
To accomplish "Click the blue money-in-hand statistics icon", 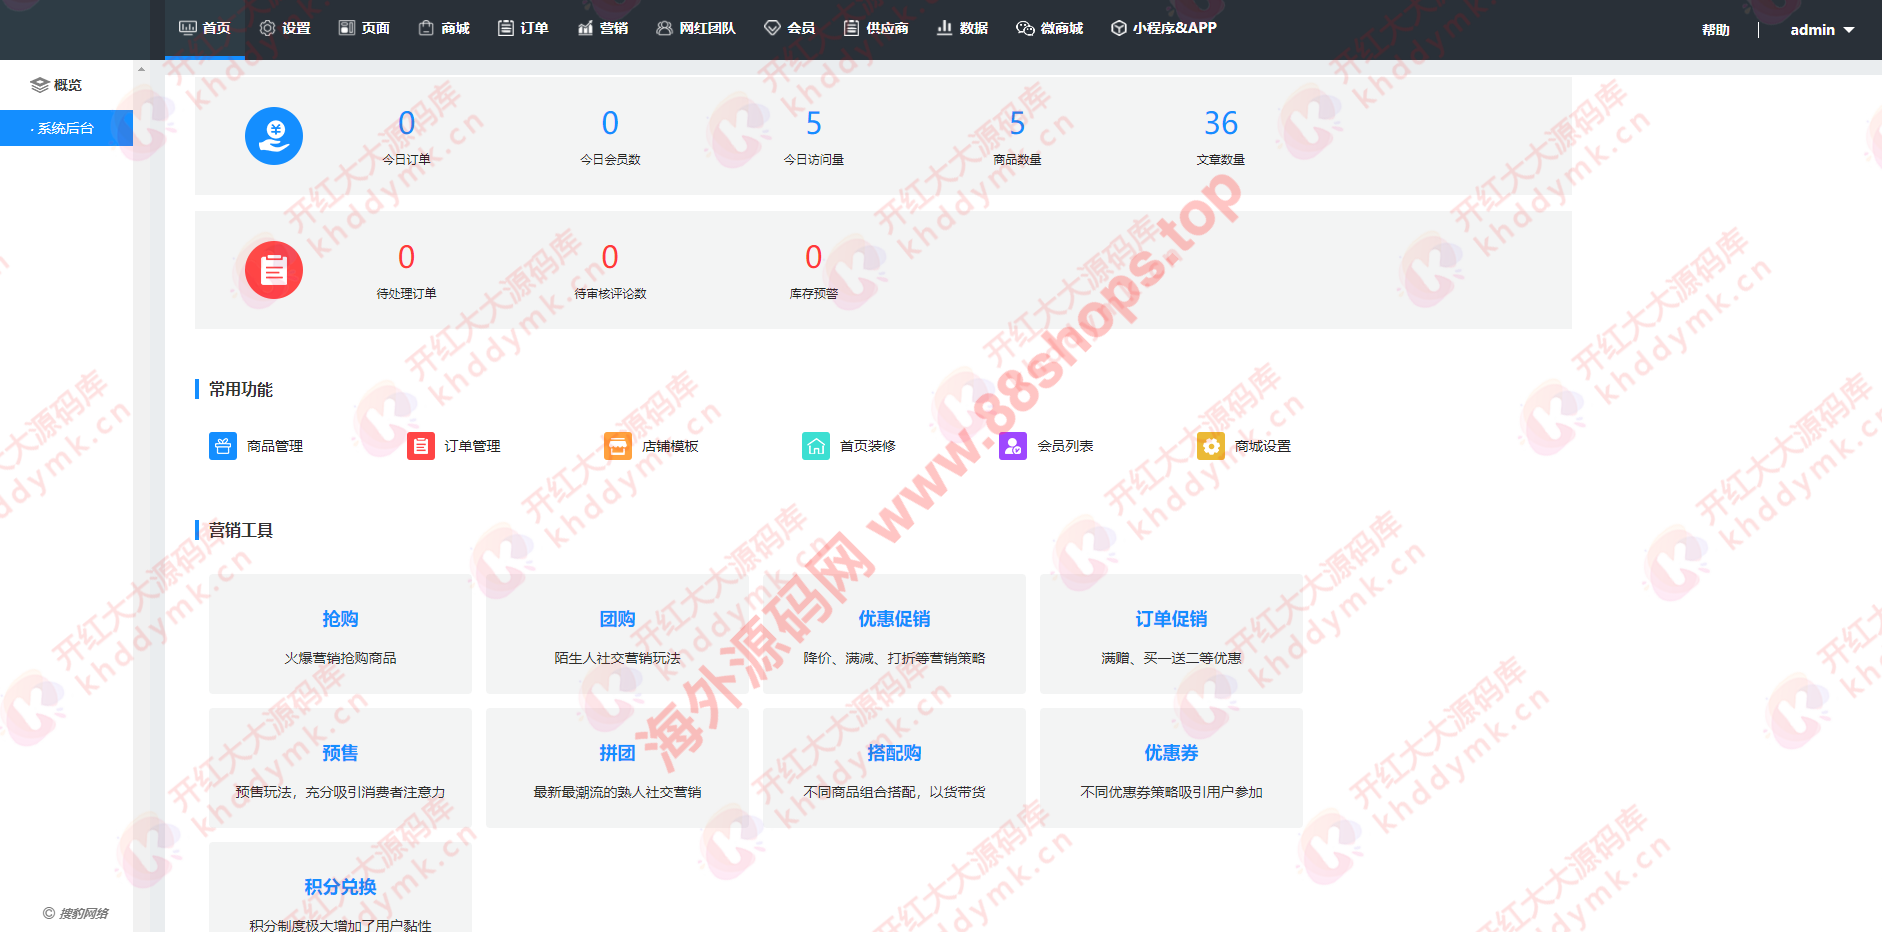I will tap(274, 136).
